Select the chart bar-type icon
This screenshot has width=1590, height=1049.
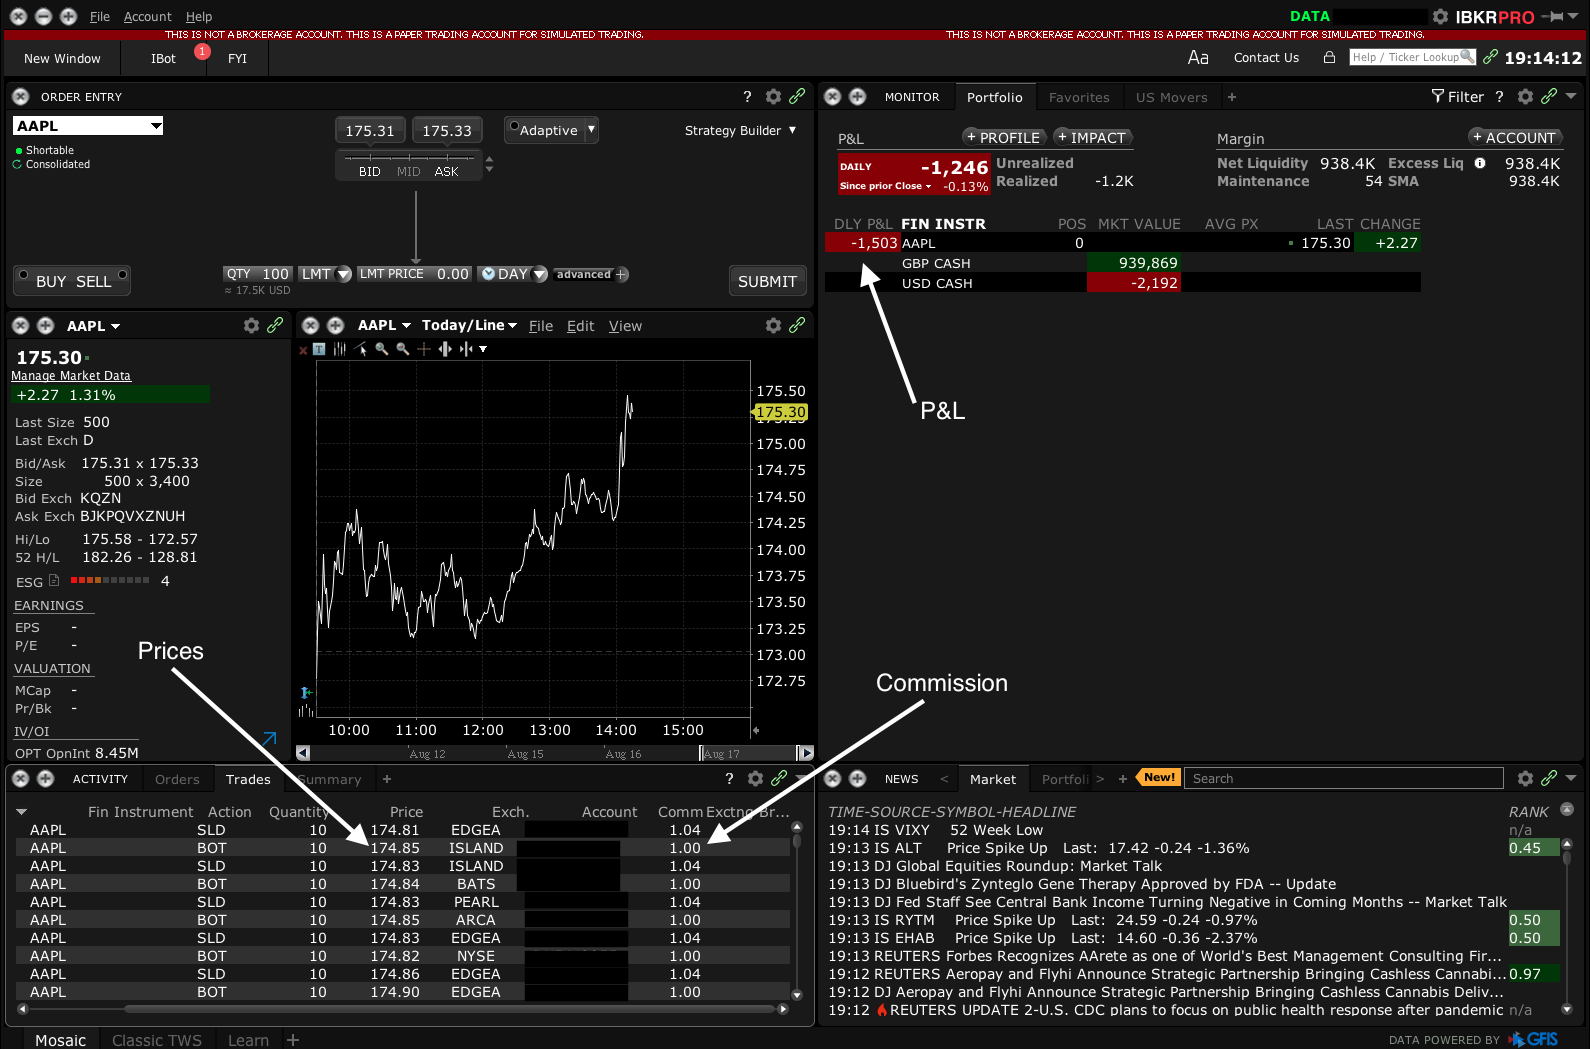(339, 349)
